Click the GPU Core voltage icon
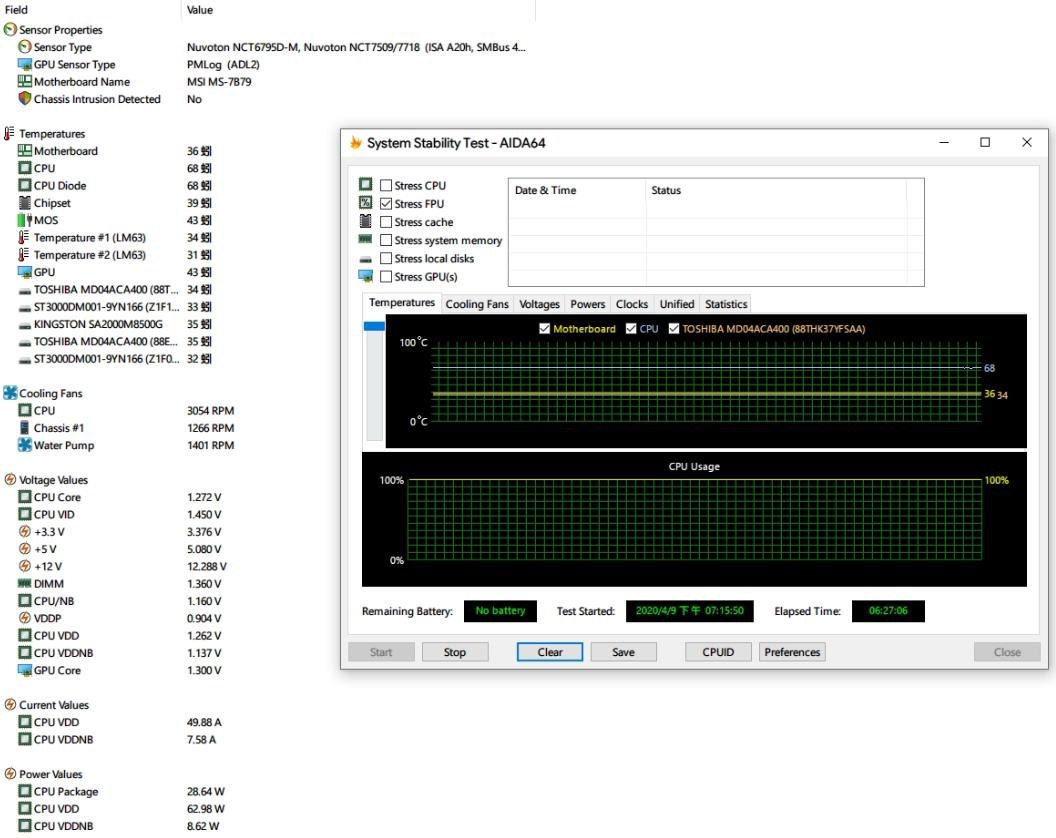1056x838 pixels. (x=25, y=670)
